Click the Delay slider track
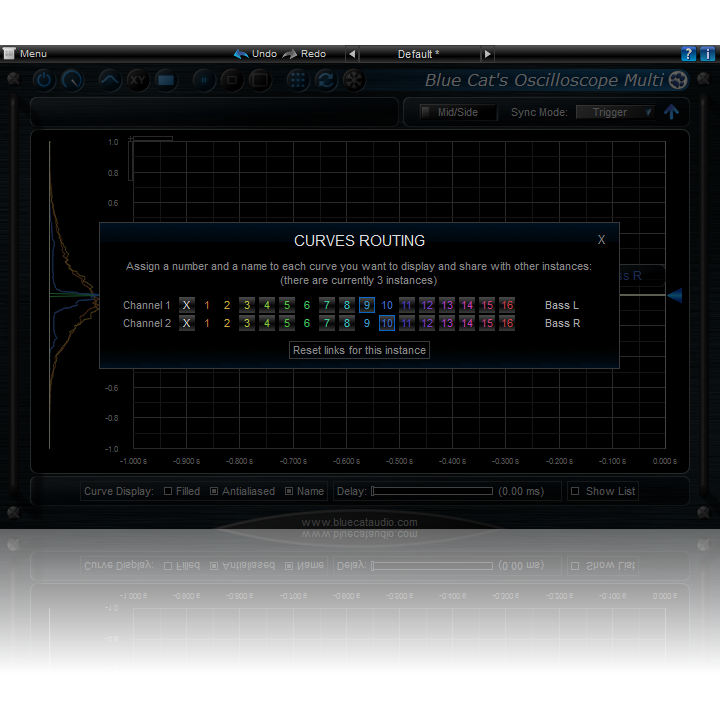The image size is (720, 720). coord(432,491)
